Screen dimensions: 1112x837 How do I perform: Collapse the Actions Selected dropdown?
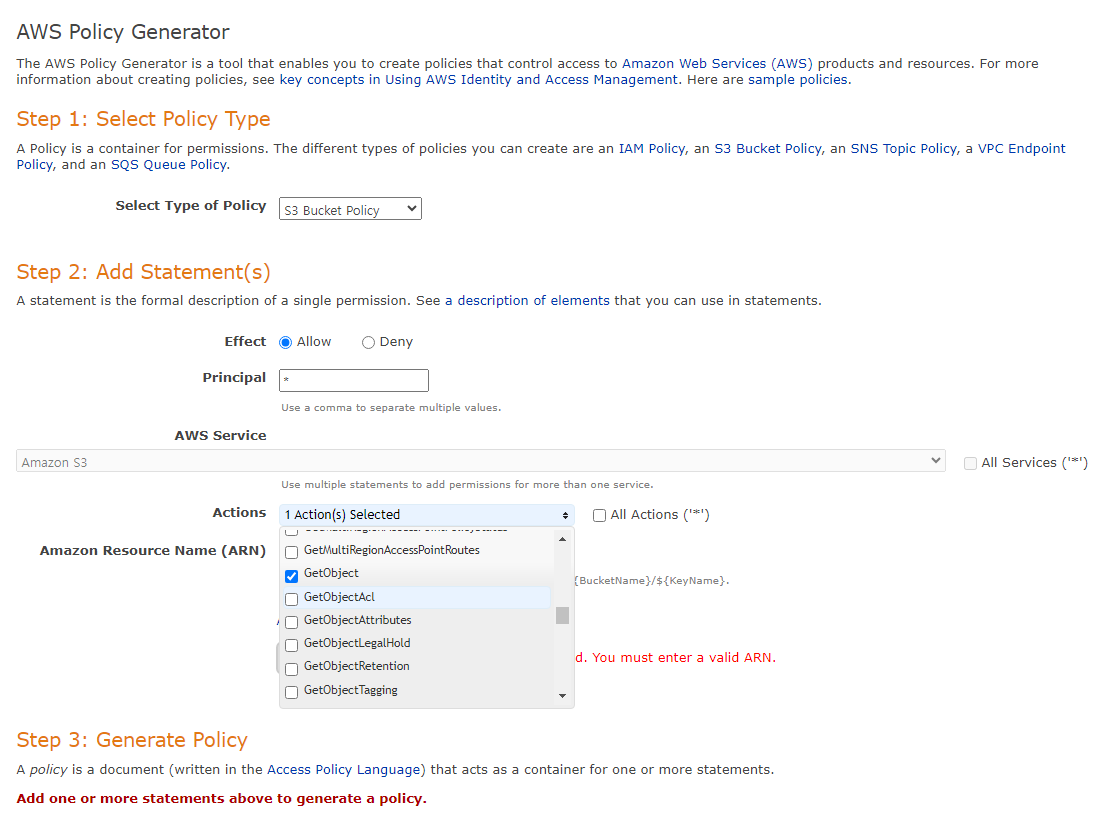pyautogui.click(x=427, y=515)
